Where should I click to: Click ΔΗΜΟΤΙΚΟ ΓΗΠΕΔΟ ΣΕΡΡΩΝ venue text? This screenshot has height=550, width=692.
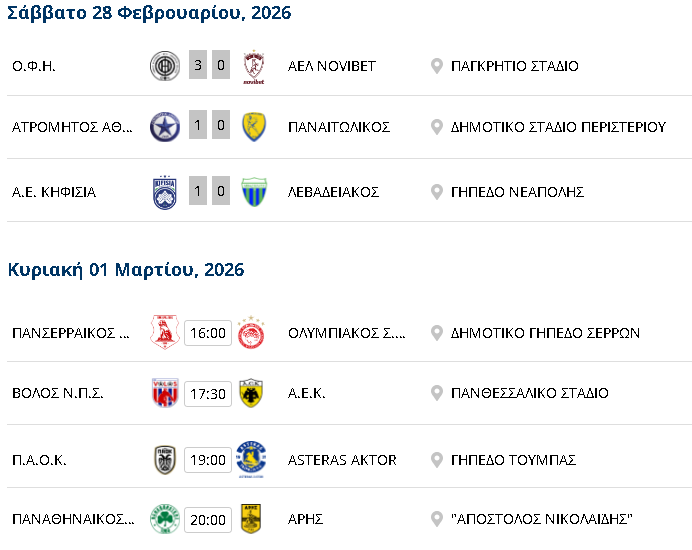[x=545, y=333]
